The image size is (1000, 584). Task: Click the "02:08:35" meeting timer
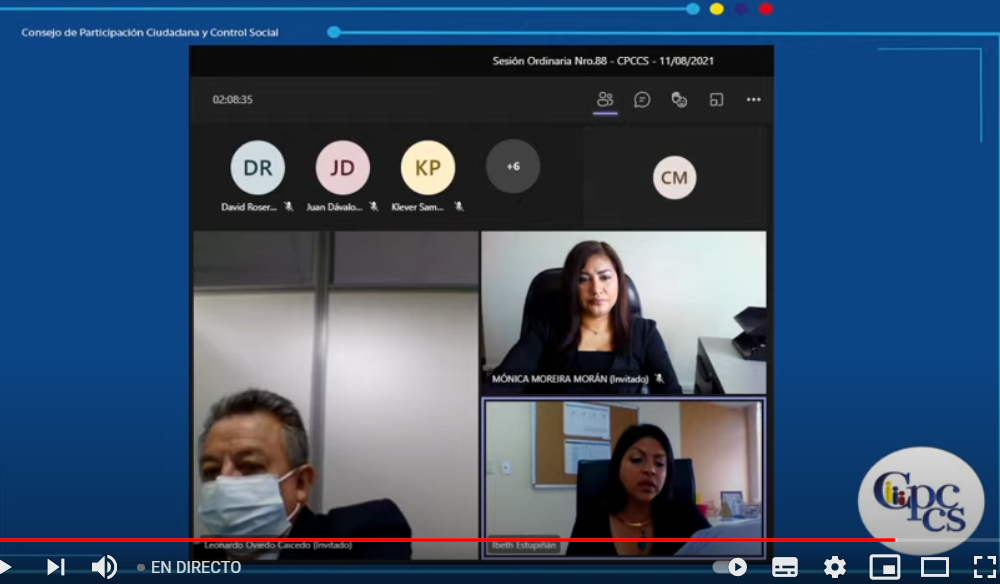232,99
